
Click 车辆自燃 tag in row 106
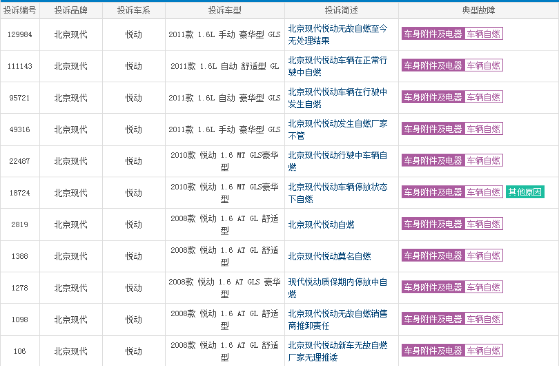tap(484, 350)
